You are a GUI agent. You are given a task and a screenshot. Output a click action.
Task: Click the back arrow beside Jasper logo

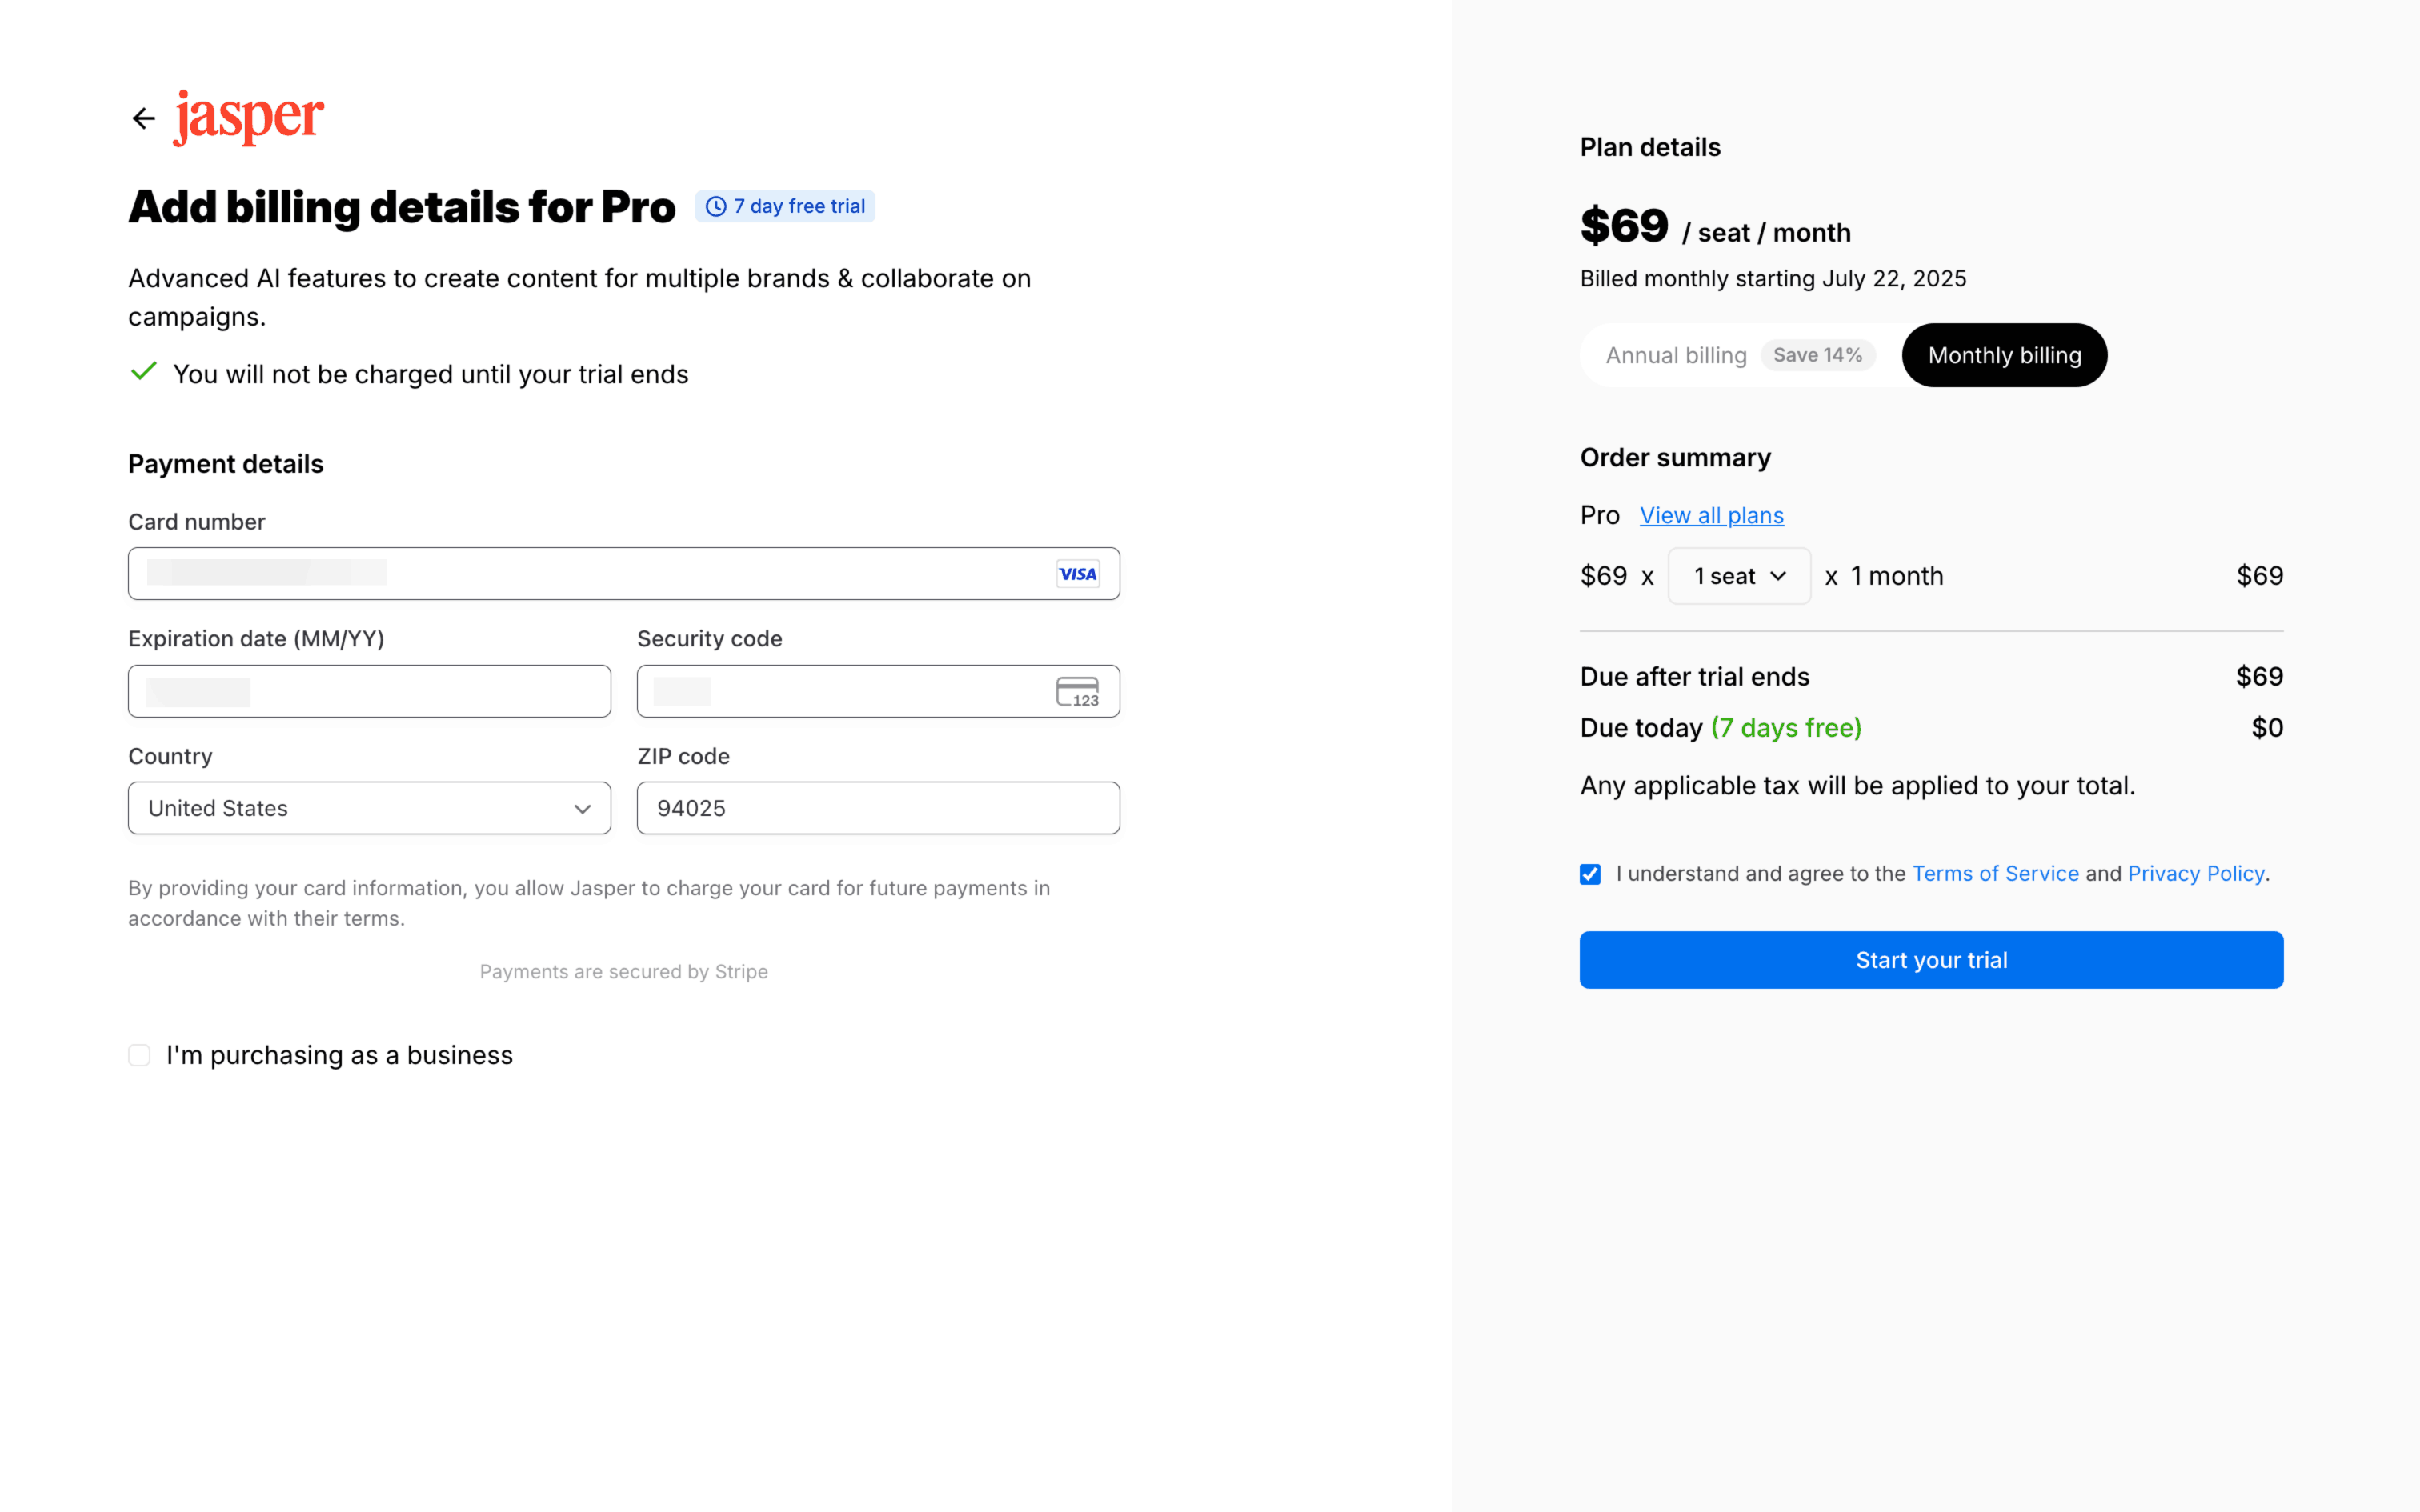[144, 119]
